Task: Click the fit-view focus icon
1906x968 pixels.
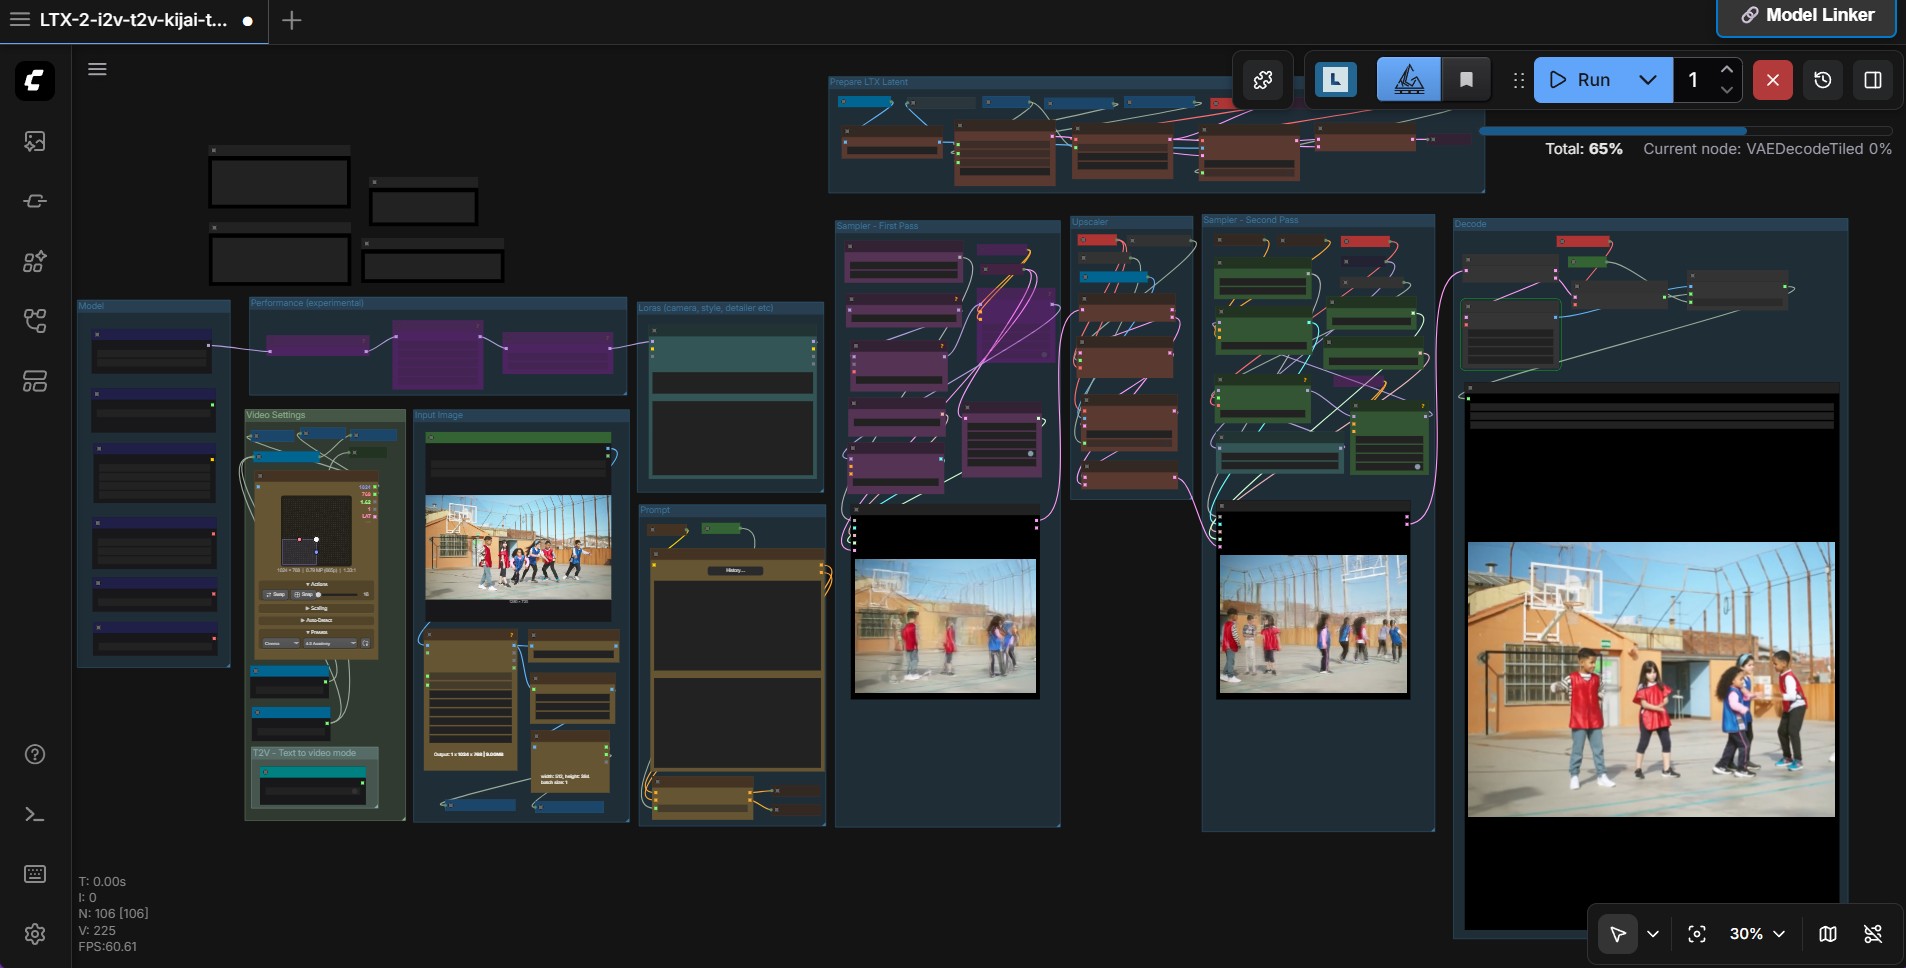Action: 1697,934
